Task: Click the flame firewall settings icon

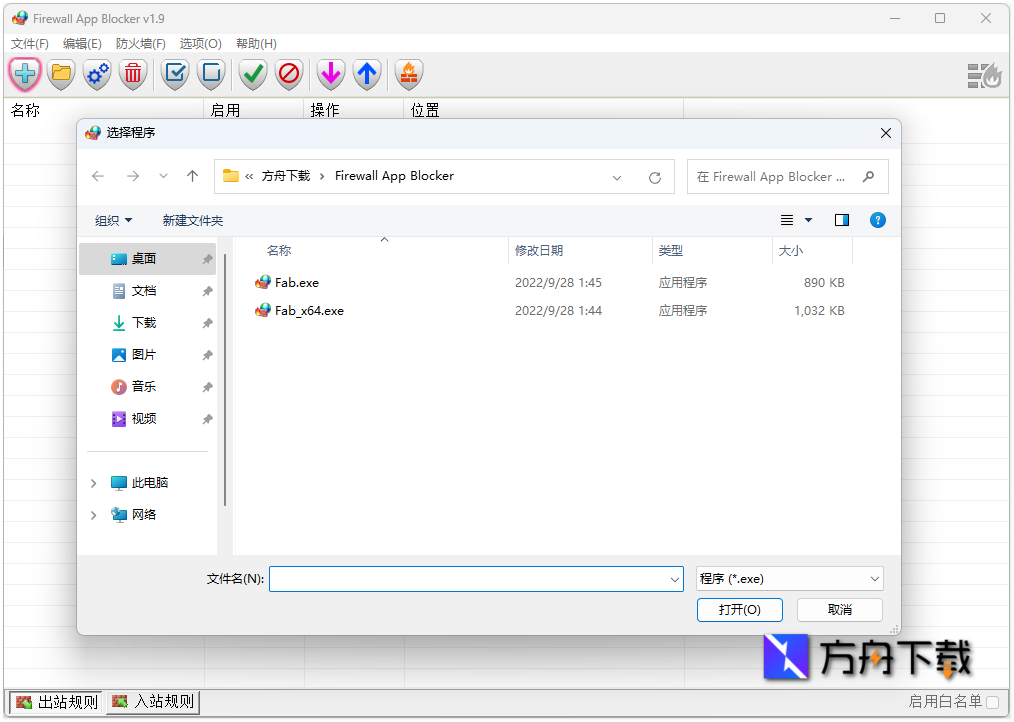Action: pos(409,74)
